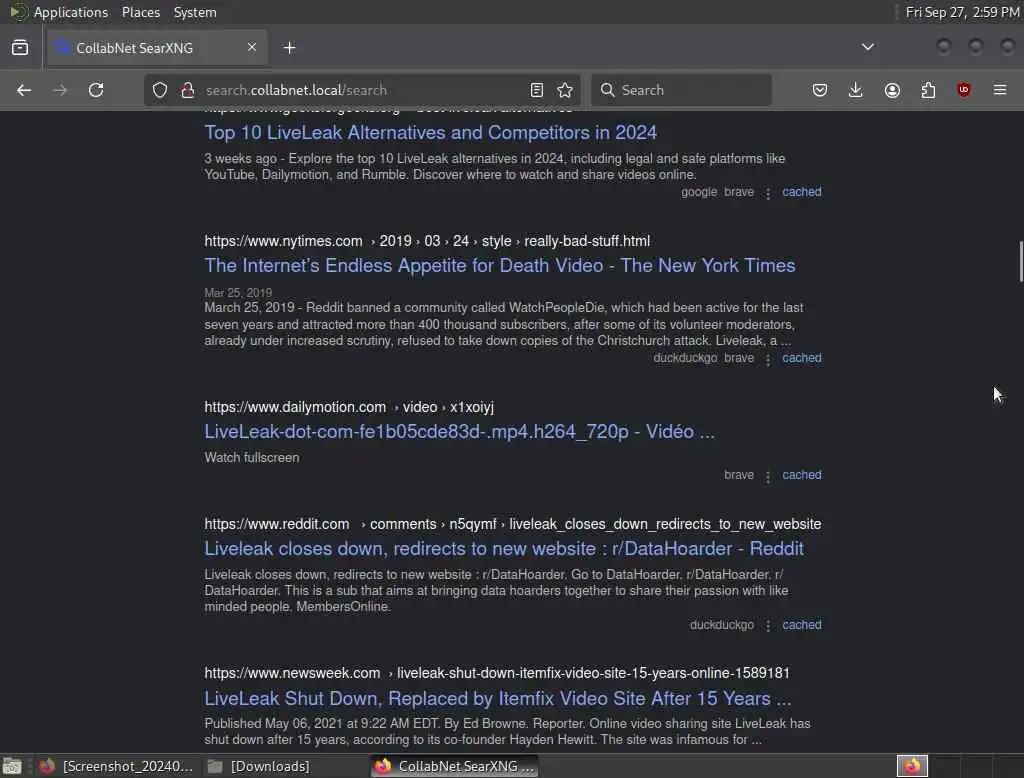Switch to Screenshot_20240 taskbar window
1024x778 pixels.
click(x=116, y=766)
